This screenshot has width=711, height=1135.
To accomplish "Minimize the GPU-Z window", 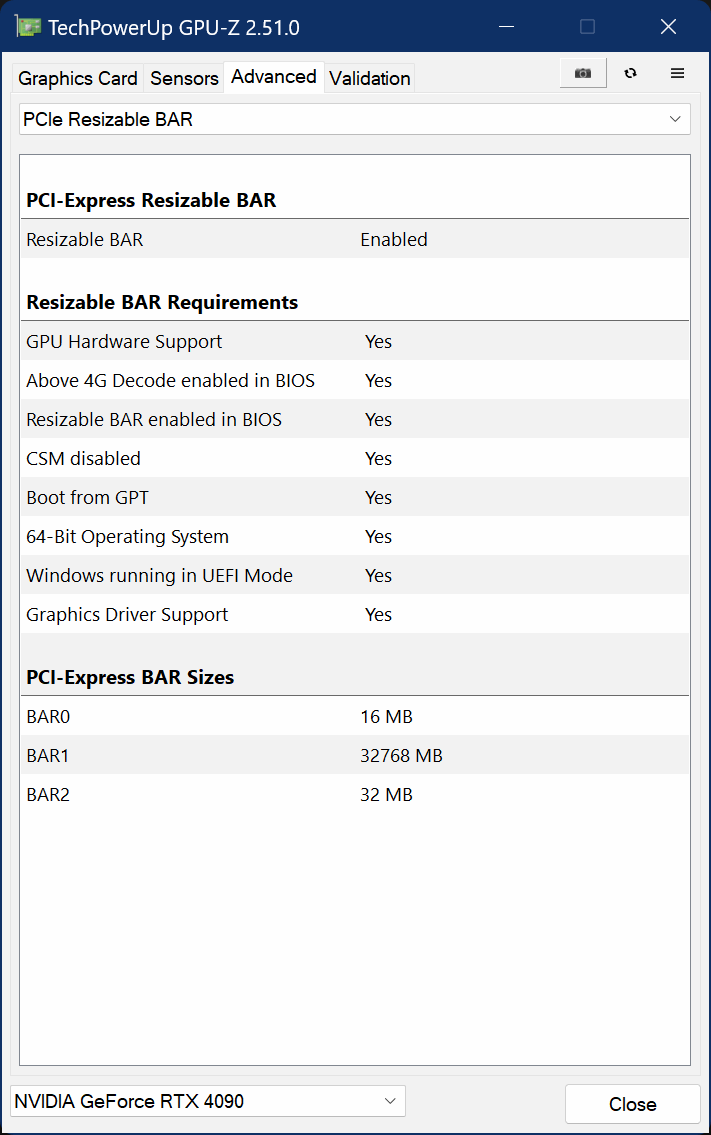I will (x=508, y=27).
